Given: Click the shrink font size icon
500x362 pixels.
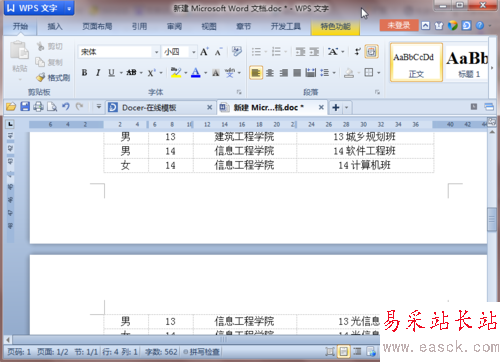Looking at the screenshot, I should [218, 52].
